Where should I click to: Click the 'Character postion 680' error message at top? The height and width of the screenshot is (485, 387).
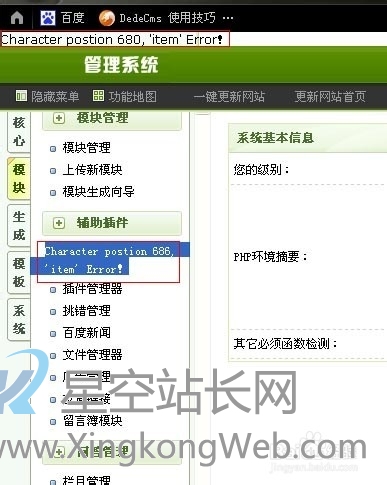coord(112,40)
